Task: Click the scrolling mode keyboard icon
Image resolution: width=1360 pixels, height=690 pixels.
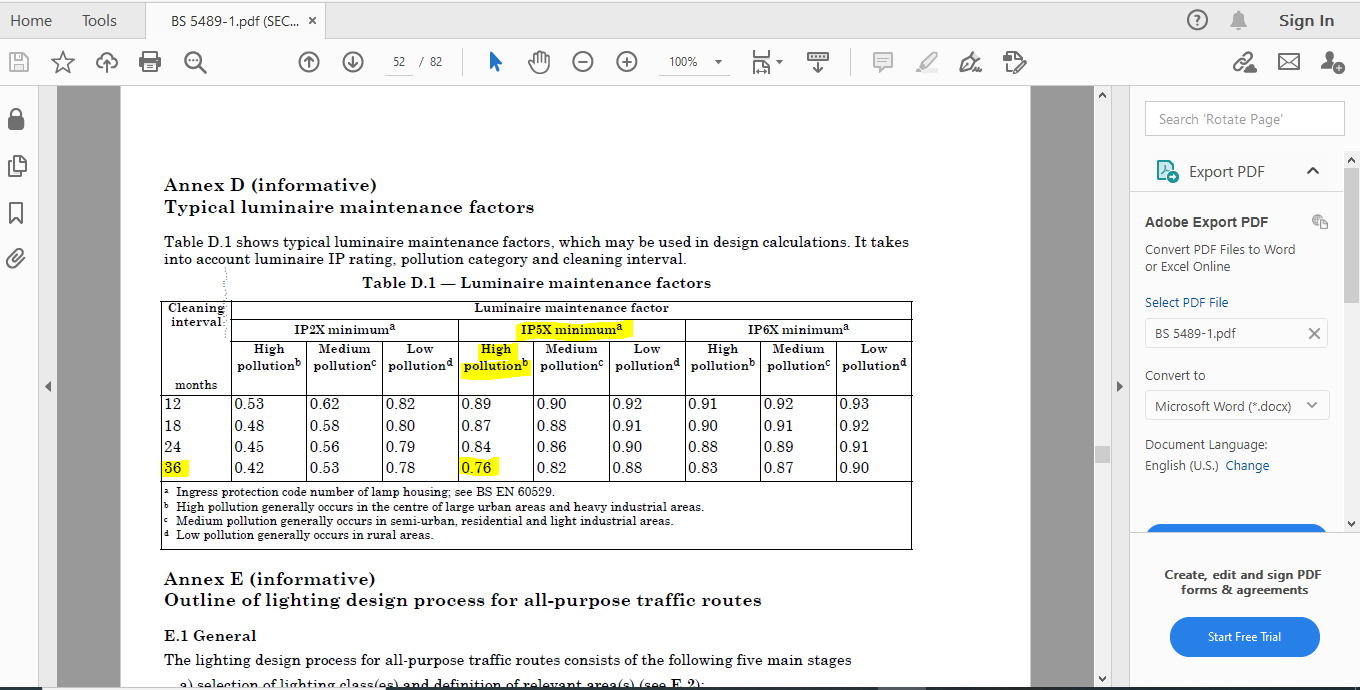Action: coord(818,62)
